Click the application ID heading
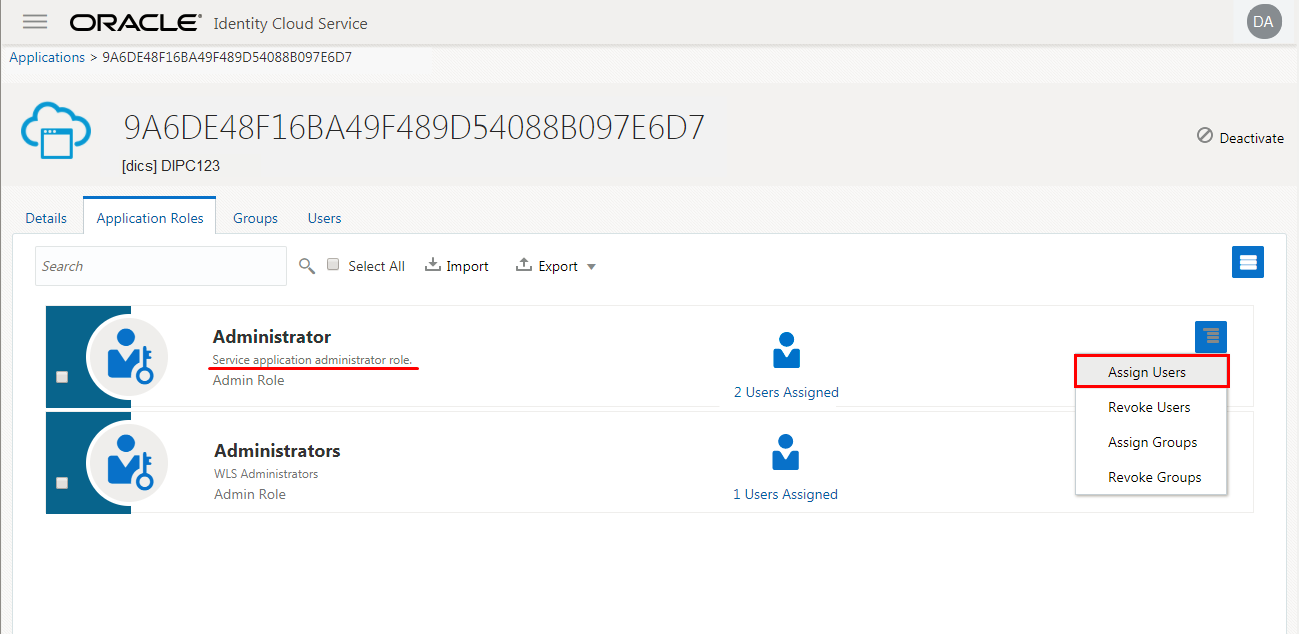The width and height of the screenshot is (1299, 634). point(414,128)
